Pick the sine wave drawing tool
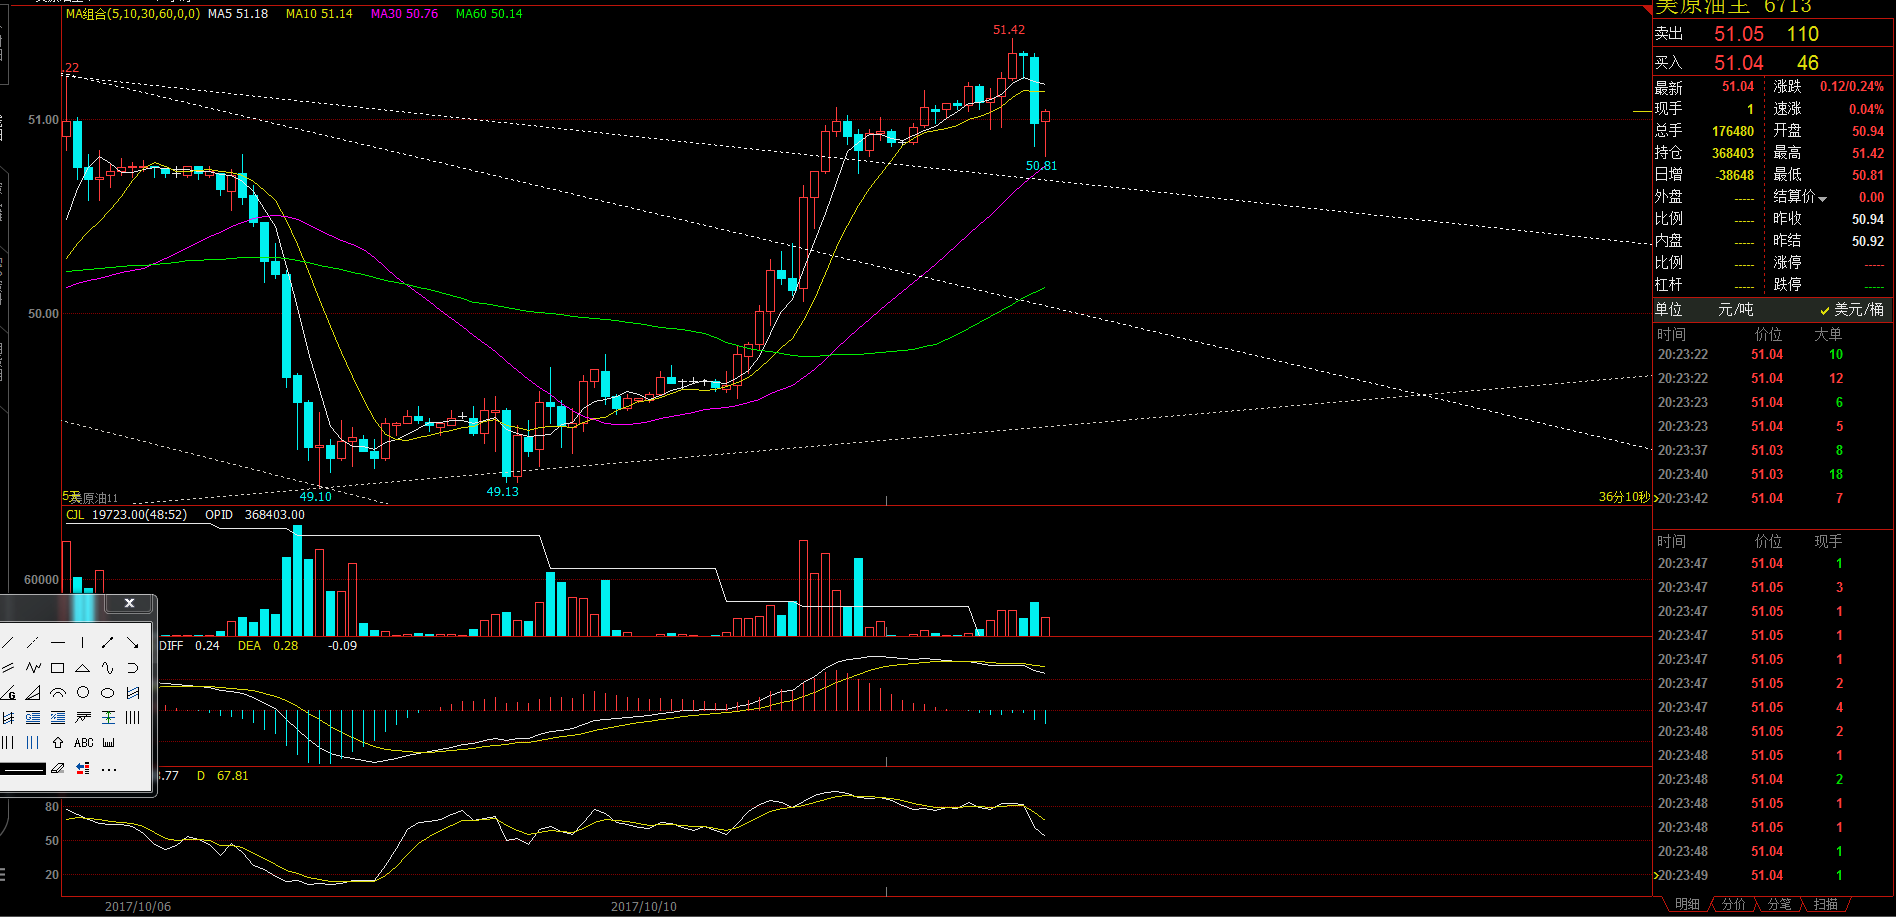 point(108,668)
